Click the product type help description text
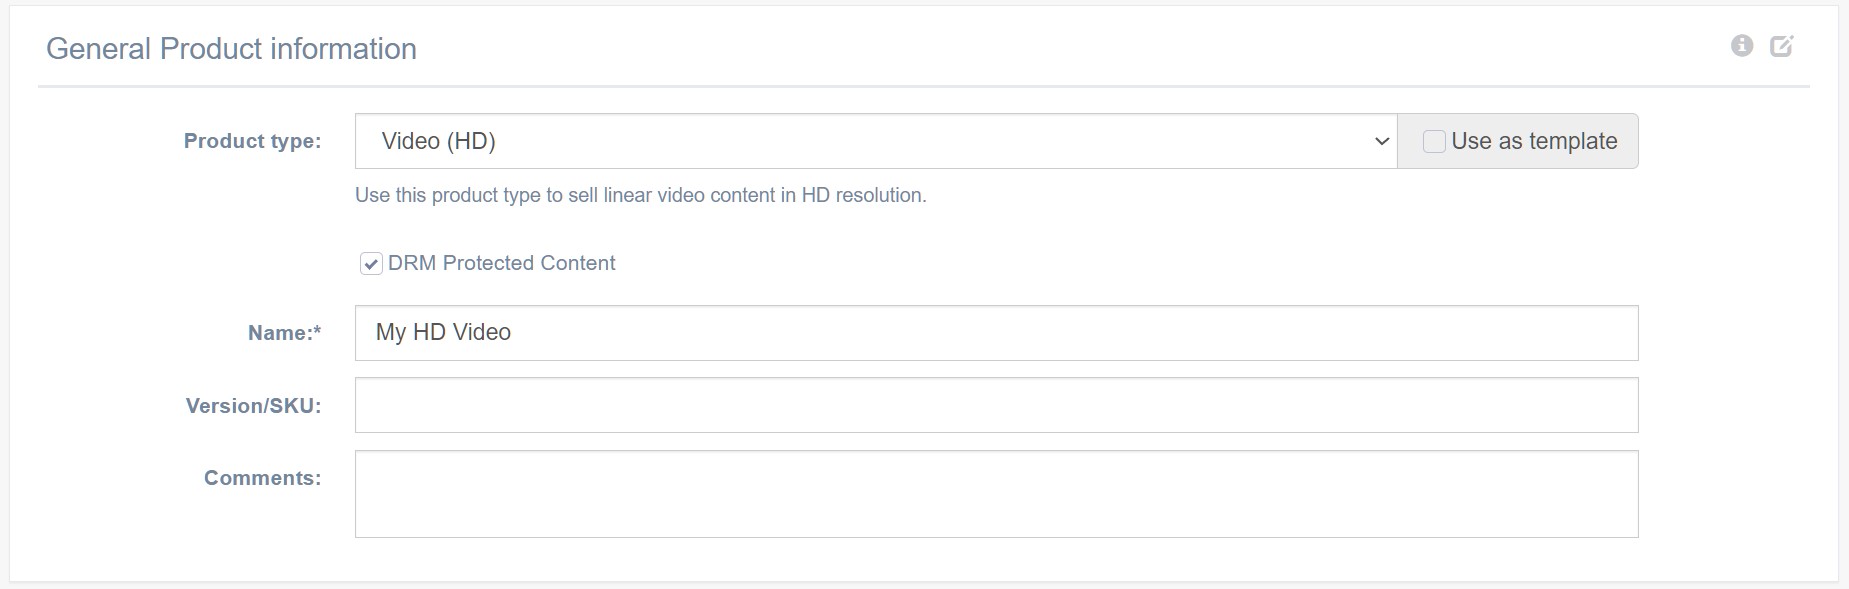1849x589 pixels. [x=640, y=195]
